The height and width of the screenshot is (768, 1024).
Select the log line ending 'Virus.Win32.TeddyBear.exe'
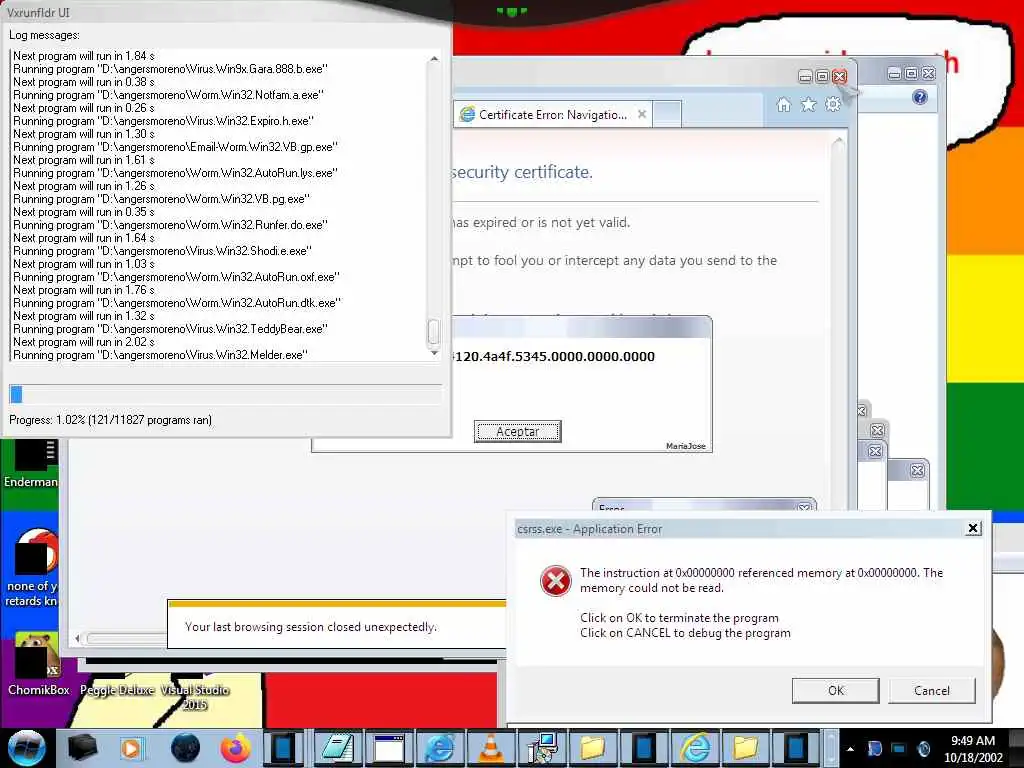170,329
